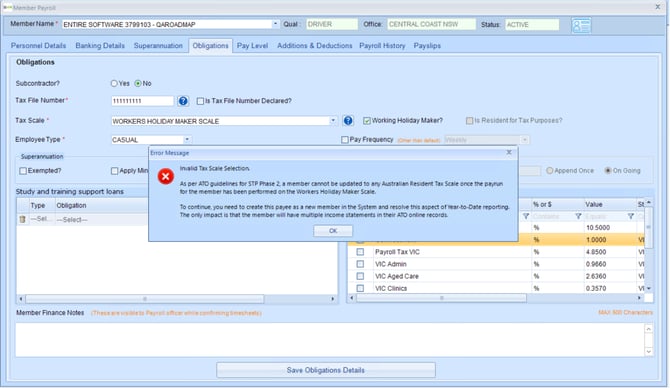Enable Pay Frequency checkbox
The image size is (670, 388).
tap(345, 140)
